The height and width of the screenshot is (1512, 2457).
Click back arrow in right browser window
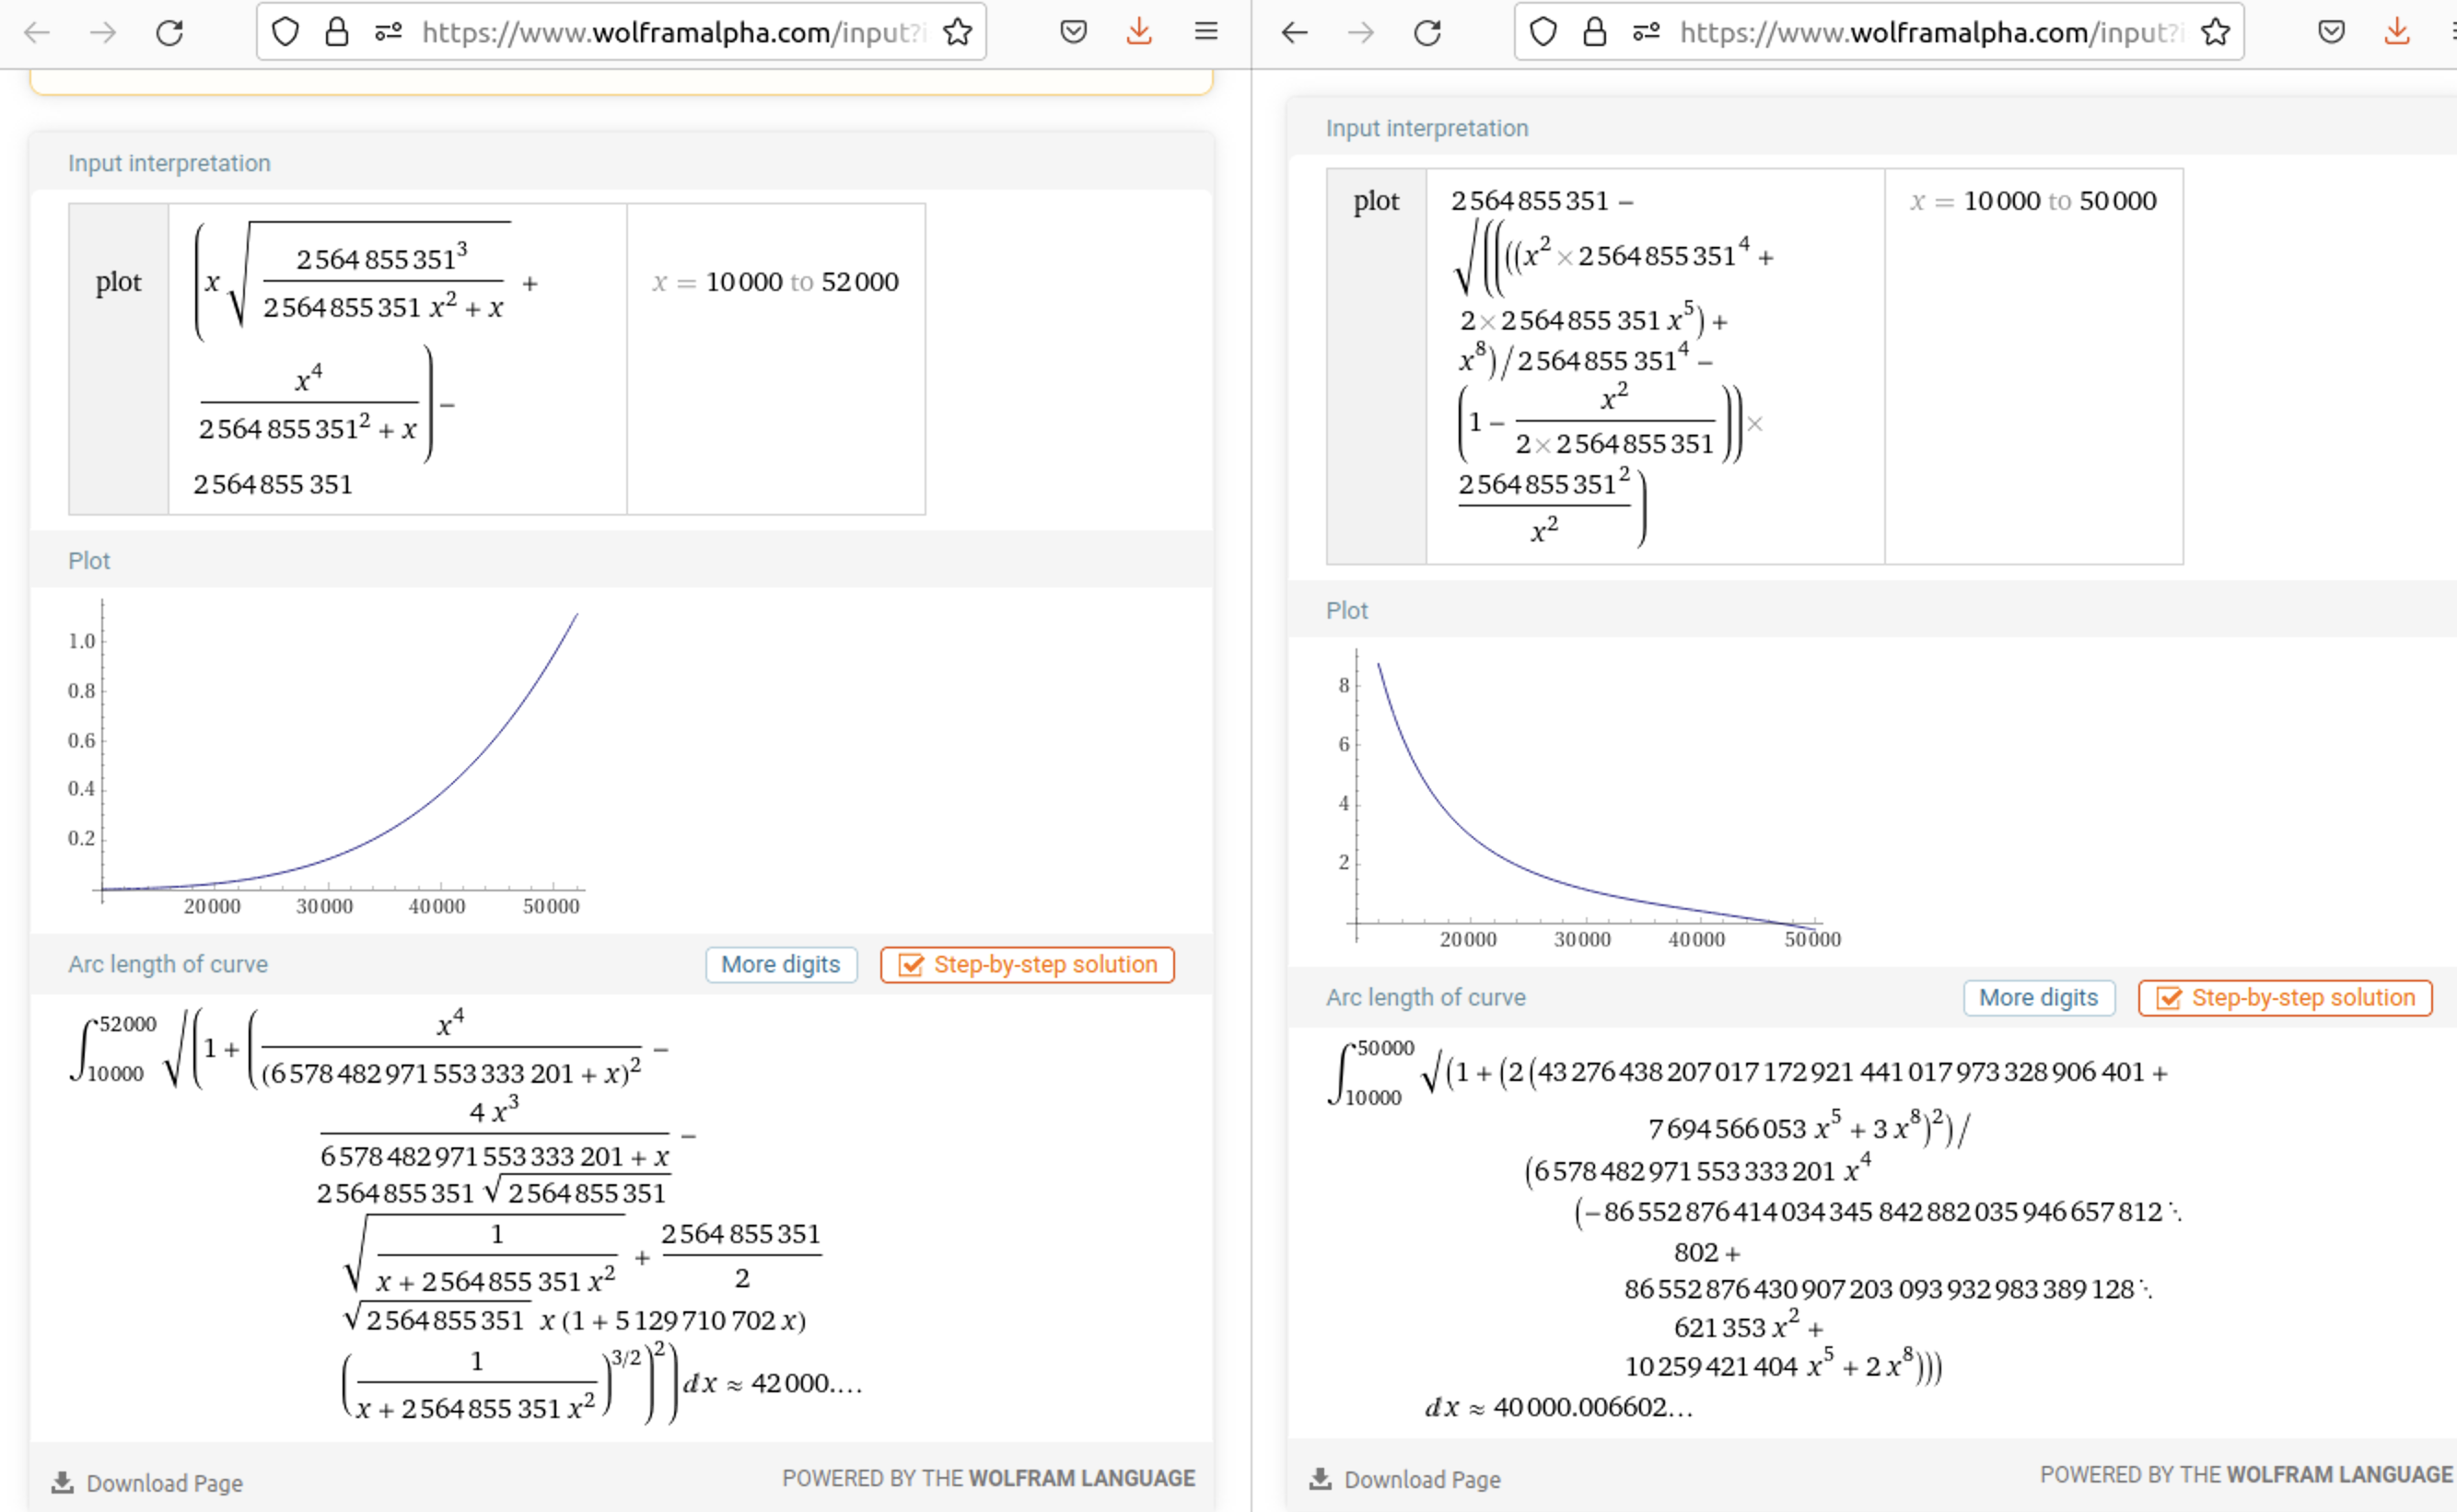coord(1294,32)
